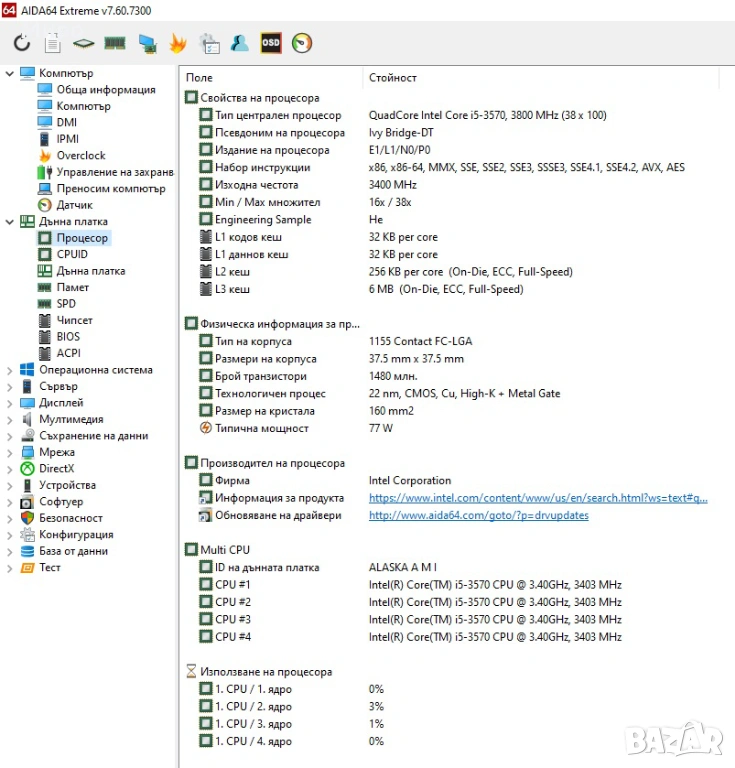Open the Intel product information link
The width and height of the screenshot is (735, 768).
pyautogui.click(x=537, y=498)
